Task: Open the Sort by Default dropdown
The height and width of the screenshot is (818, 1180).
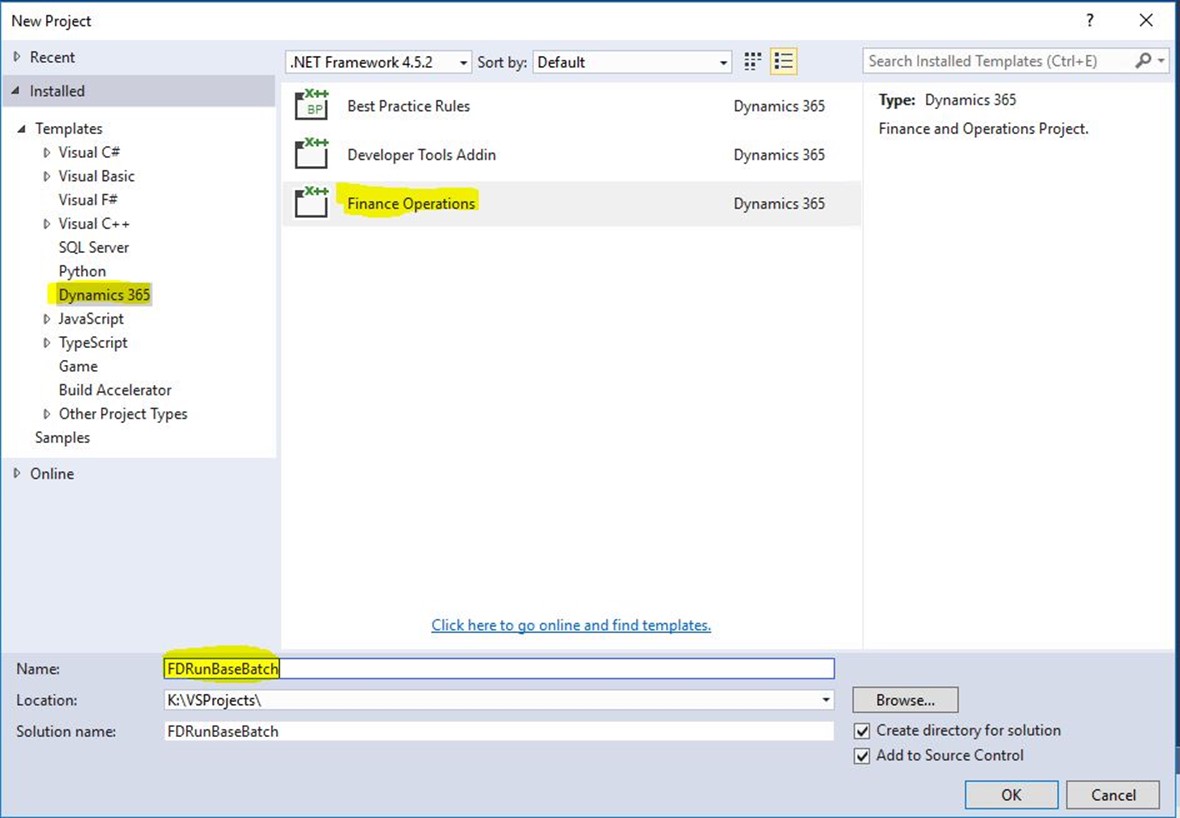Action: pyautogui.click(x=723, y=62)
